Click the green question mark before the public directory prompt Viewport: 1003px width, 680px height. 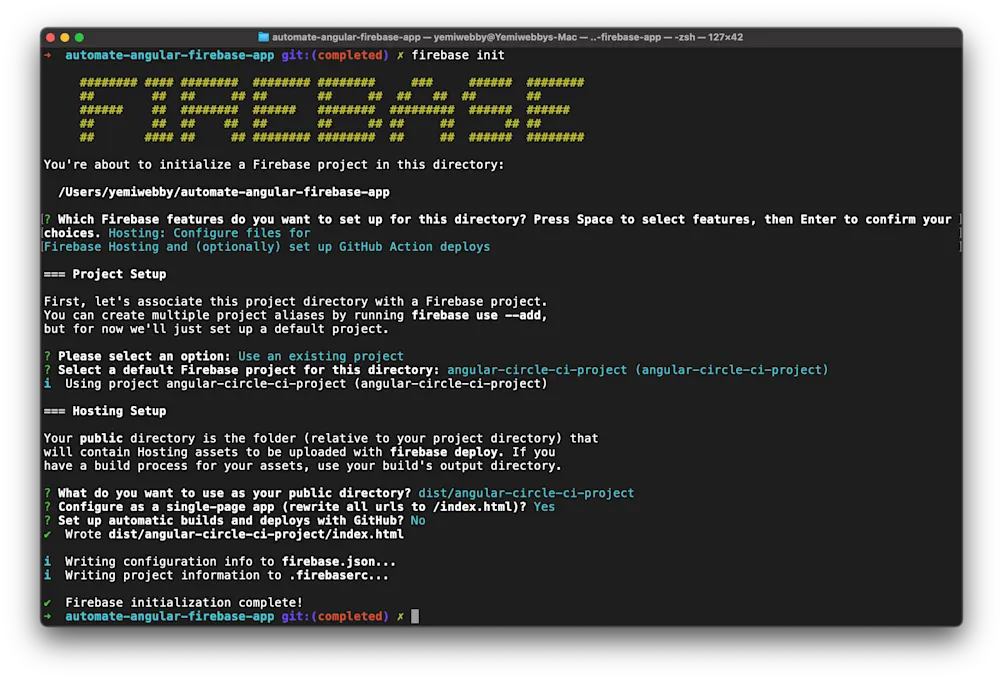[x=46, y=492]
